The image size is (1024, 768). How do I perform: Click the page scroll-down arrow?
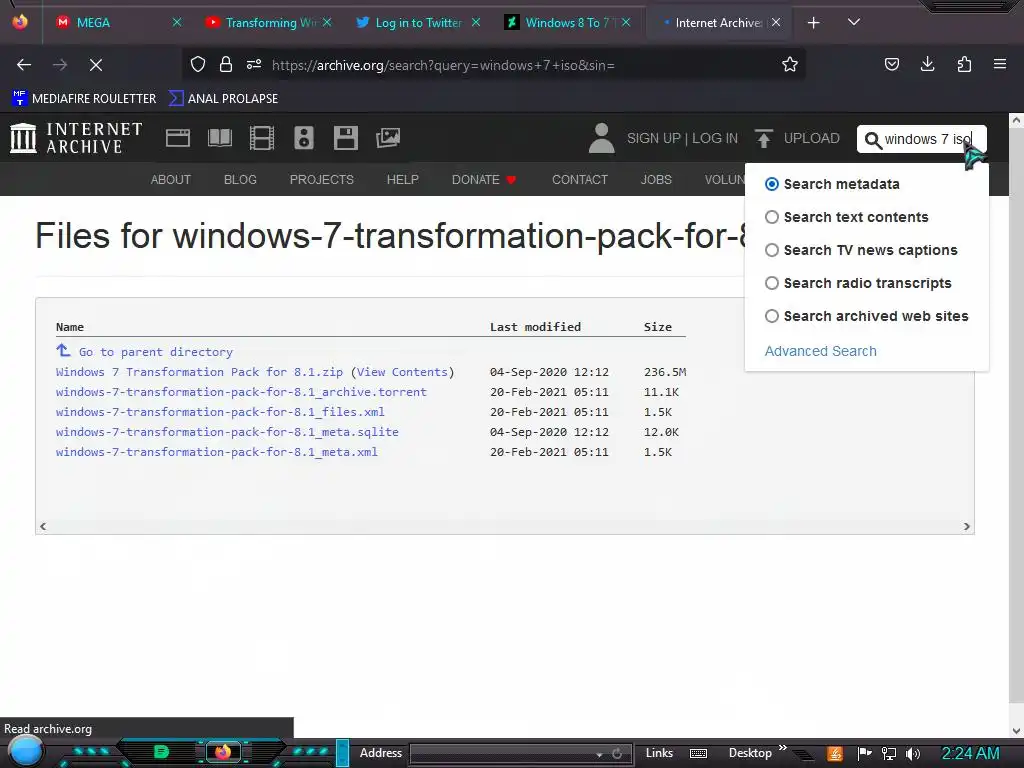[1016, 731]
